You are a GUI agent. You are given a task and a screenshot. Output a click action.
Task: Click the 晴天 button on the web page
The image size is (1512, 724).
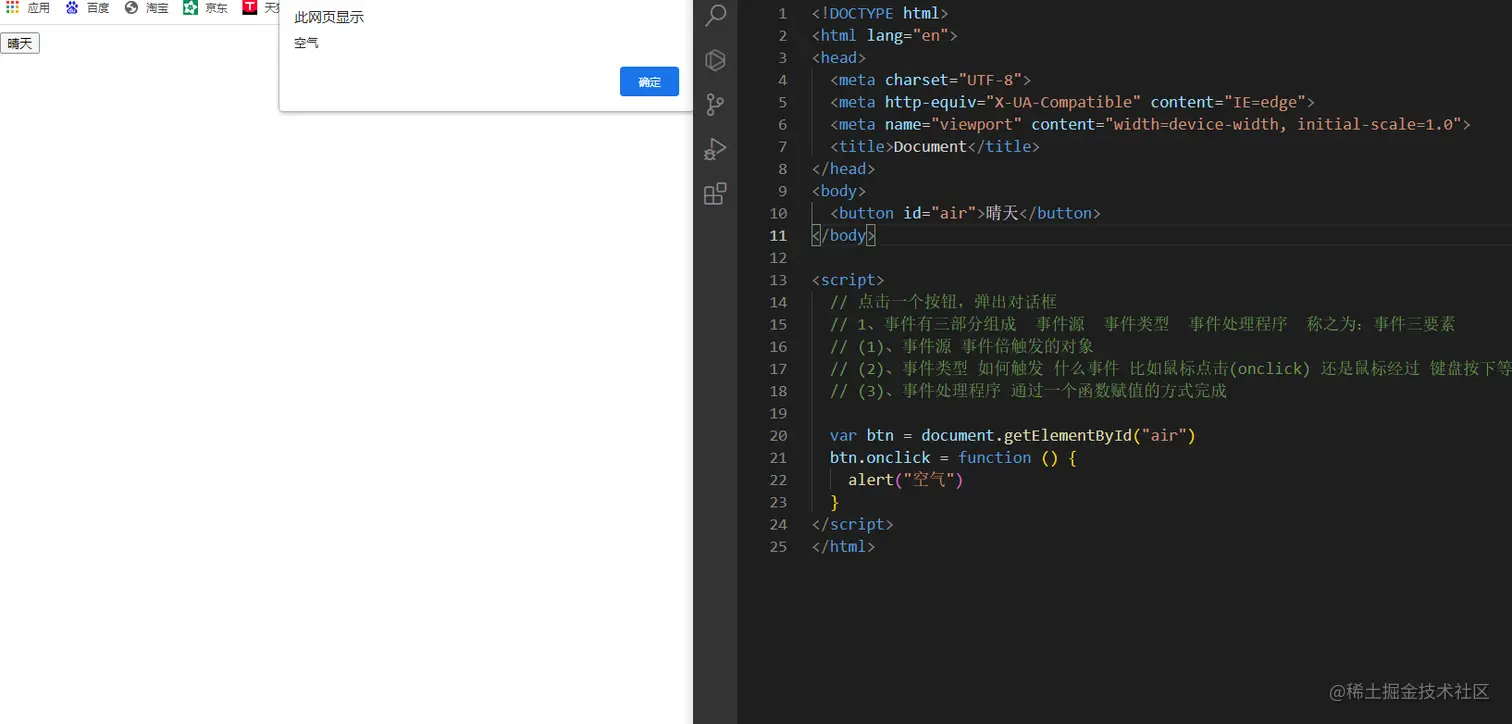pos(20,43)
